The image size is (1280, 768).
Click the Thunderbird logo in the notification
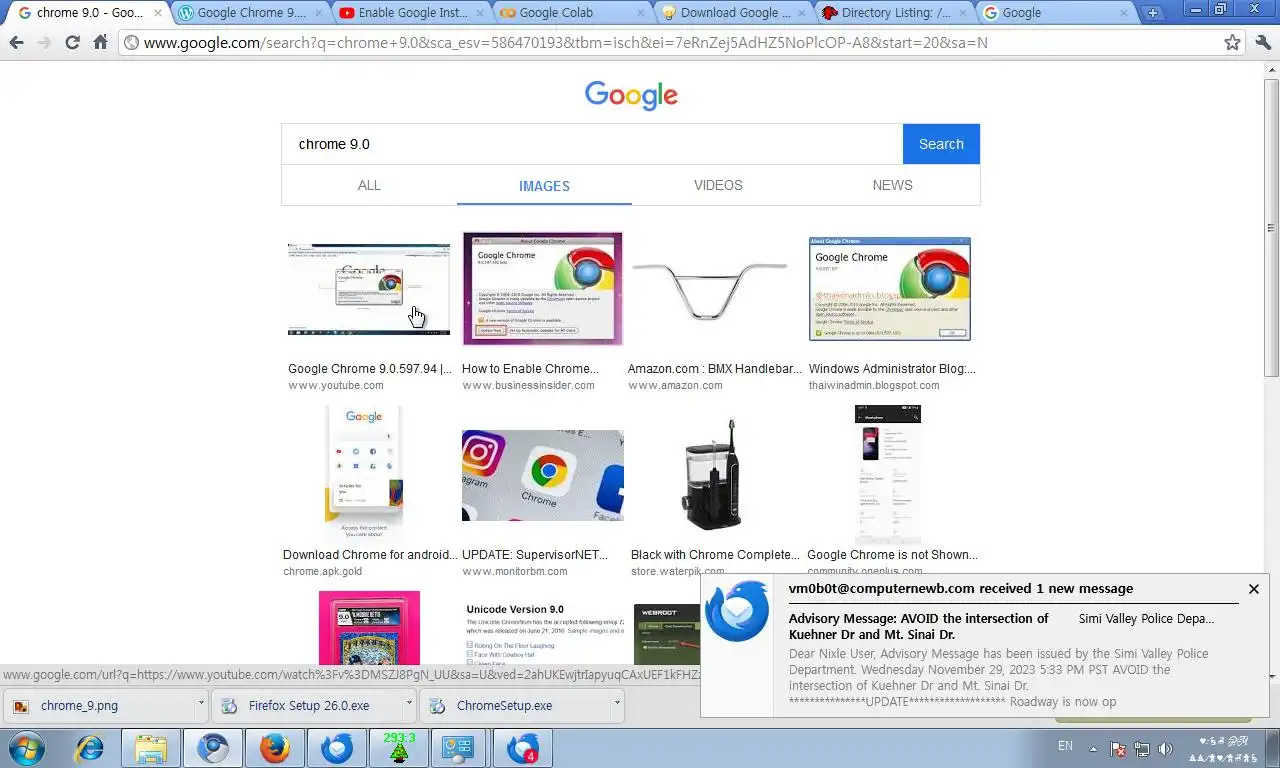(737, 610)
